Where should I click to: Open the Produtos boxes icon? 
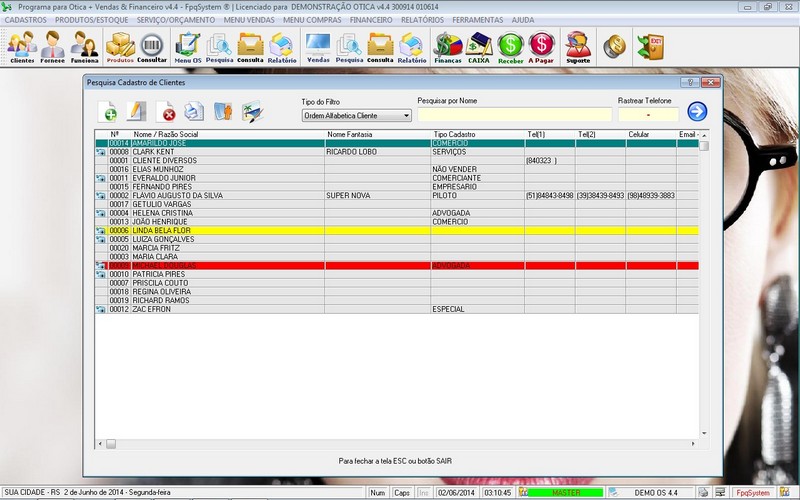click(120, 47)
